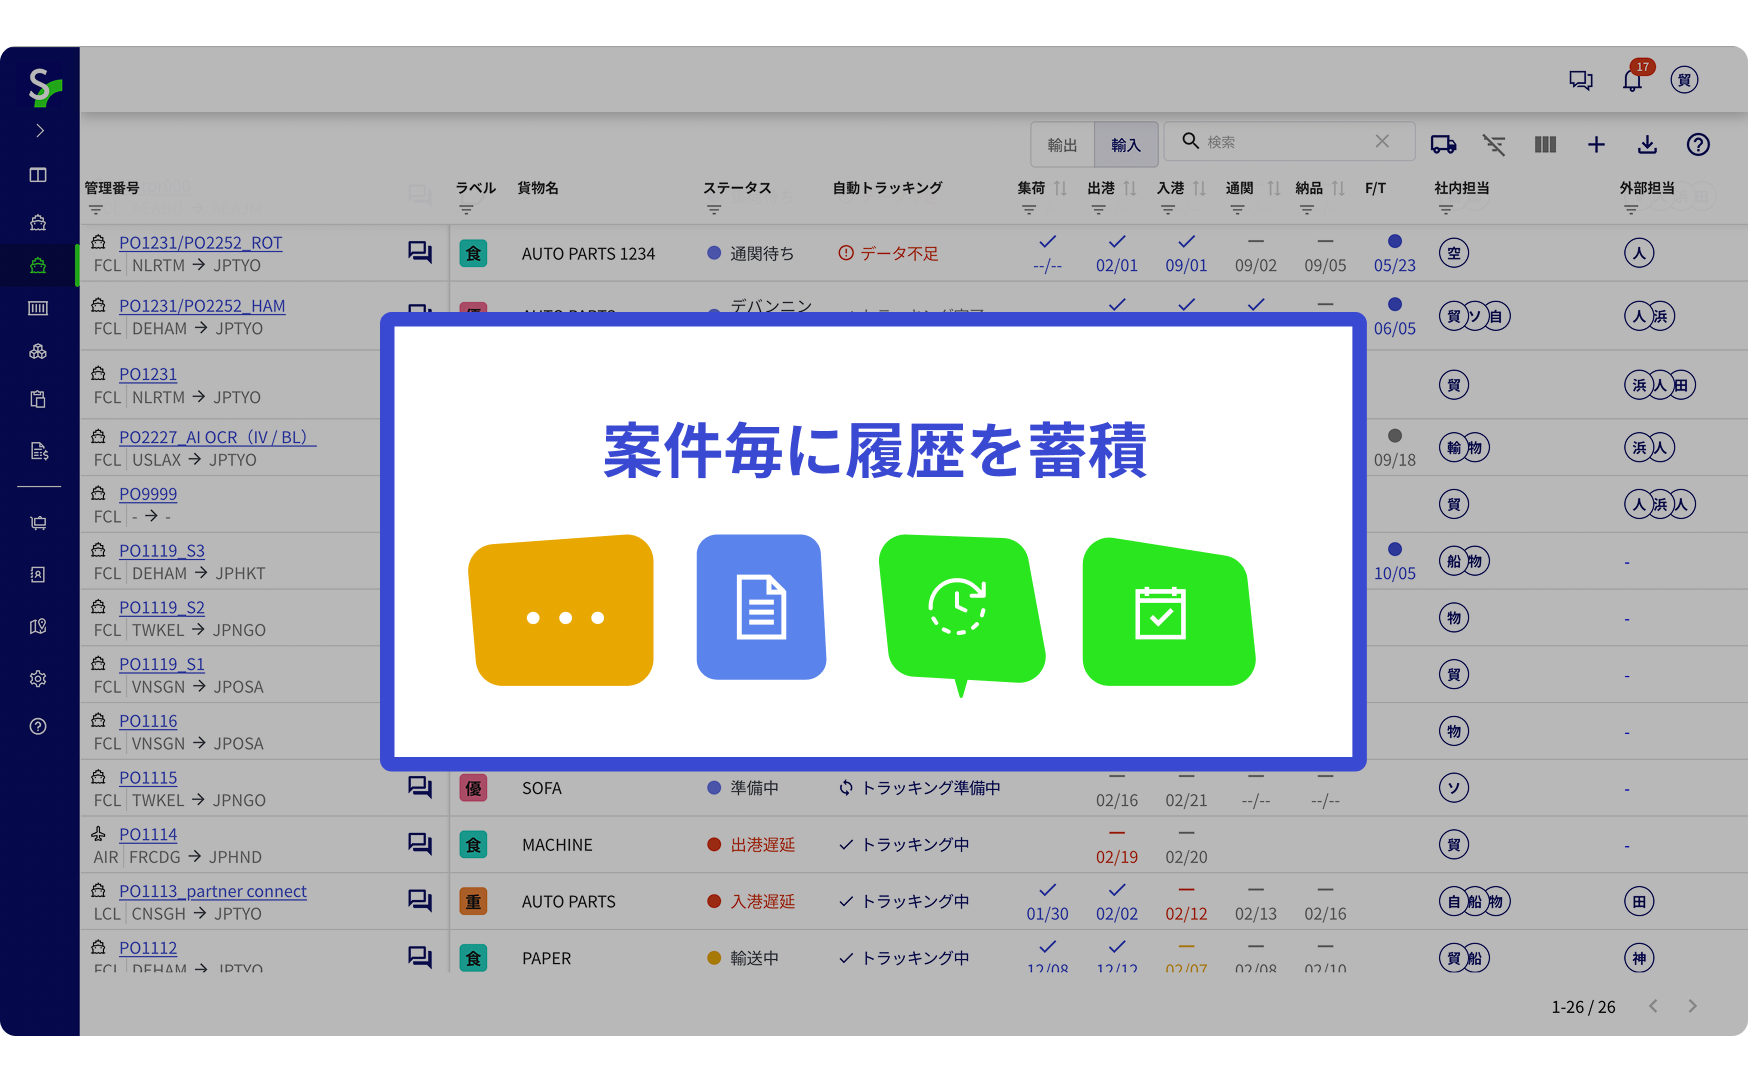Open settings gear in left sidebar

[x=38, y=679]
